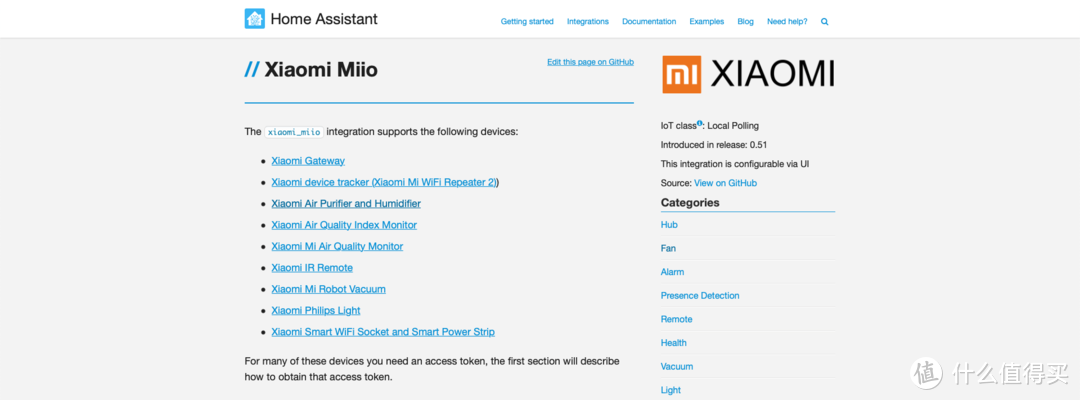Open Xiaomi Air Quality Index Monitor link
1080x400 pixels.
(344, 225)
